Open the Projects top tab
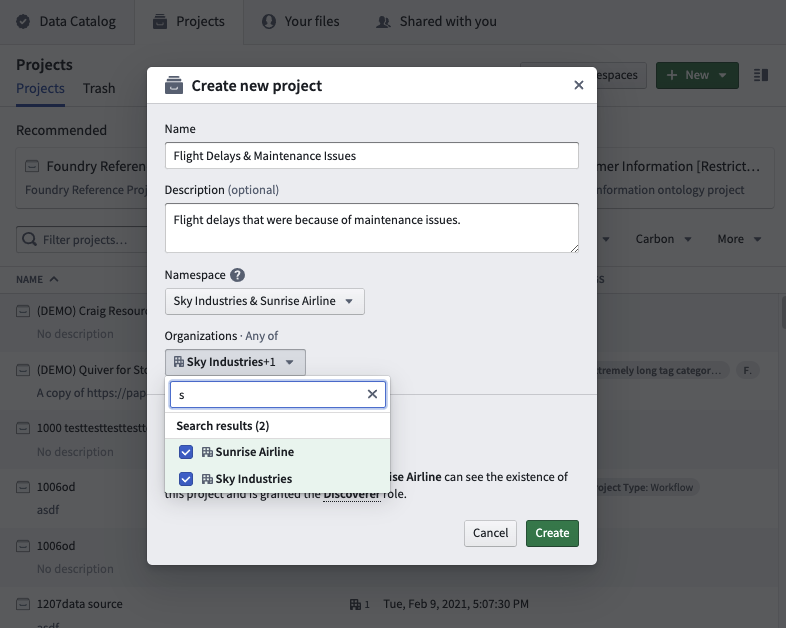 point(189,22)
